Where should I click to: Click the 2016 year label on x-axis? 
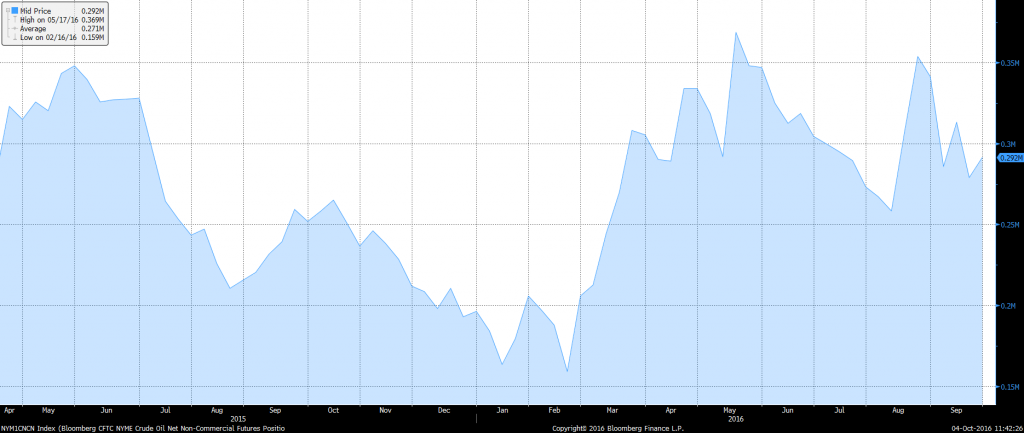[x=735, y=418]
